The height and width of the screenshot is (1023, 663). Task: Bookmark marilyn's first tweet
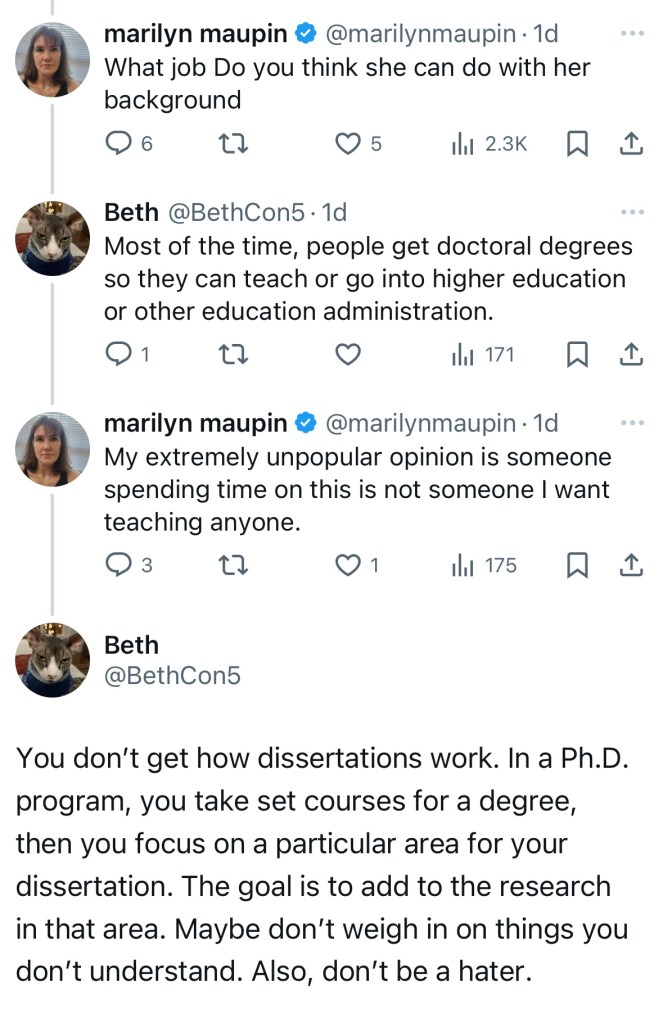point(577,144)
